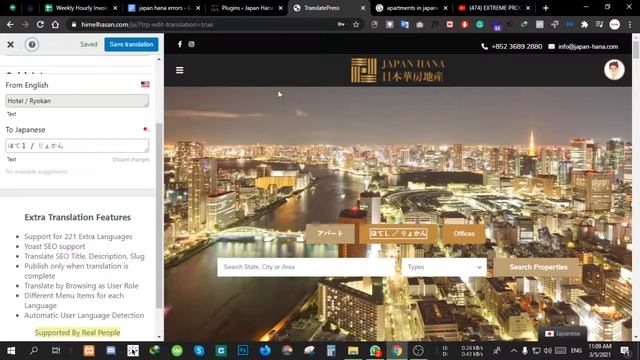Viewport: 640px width, 360px height.
Task: Open the saved password key icon
Action: coord(341,24)
